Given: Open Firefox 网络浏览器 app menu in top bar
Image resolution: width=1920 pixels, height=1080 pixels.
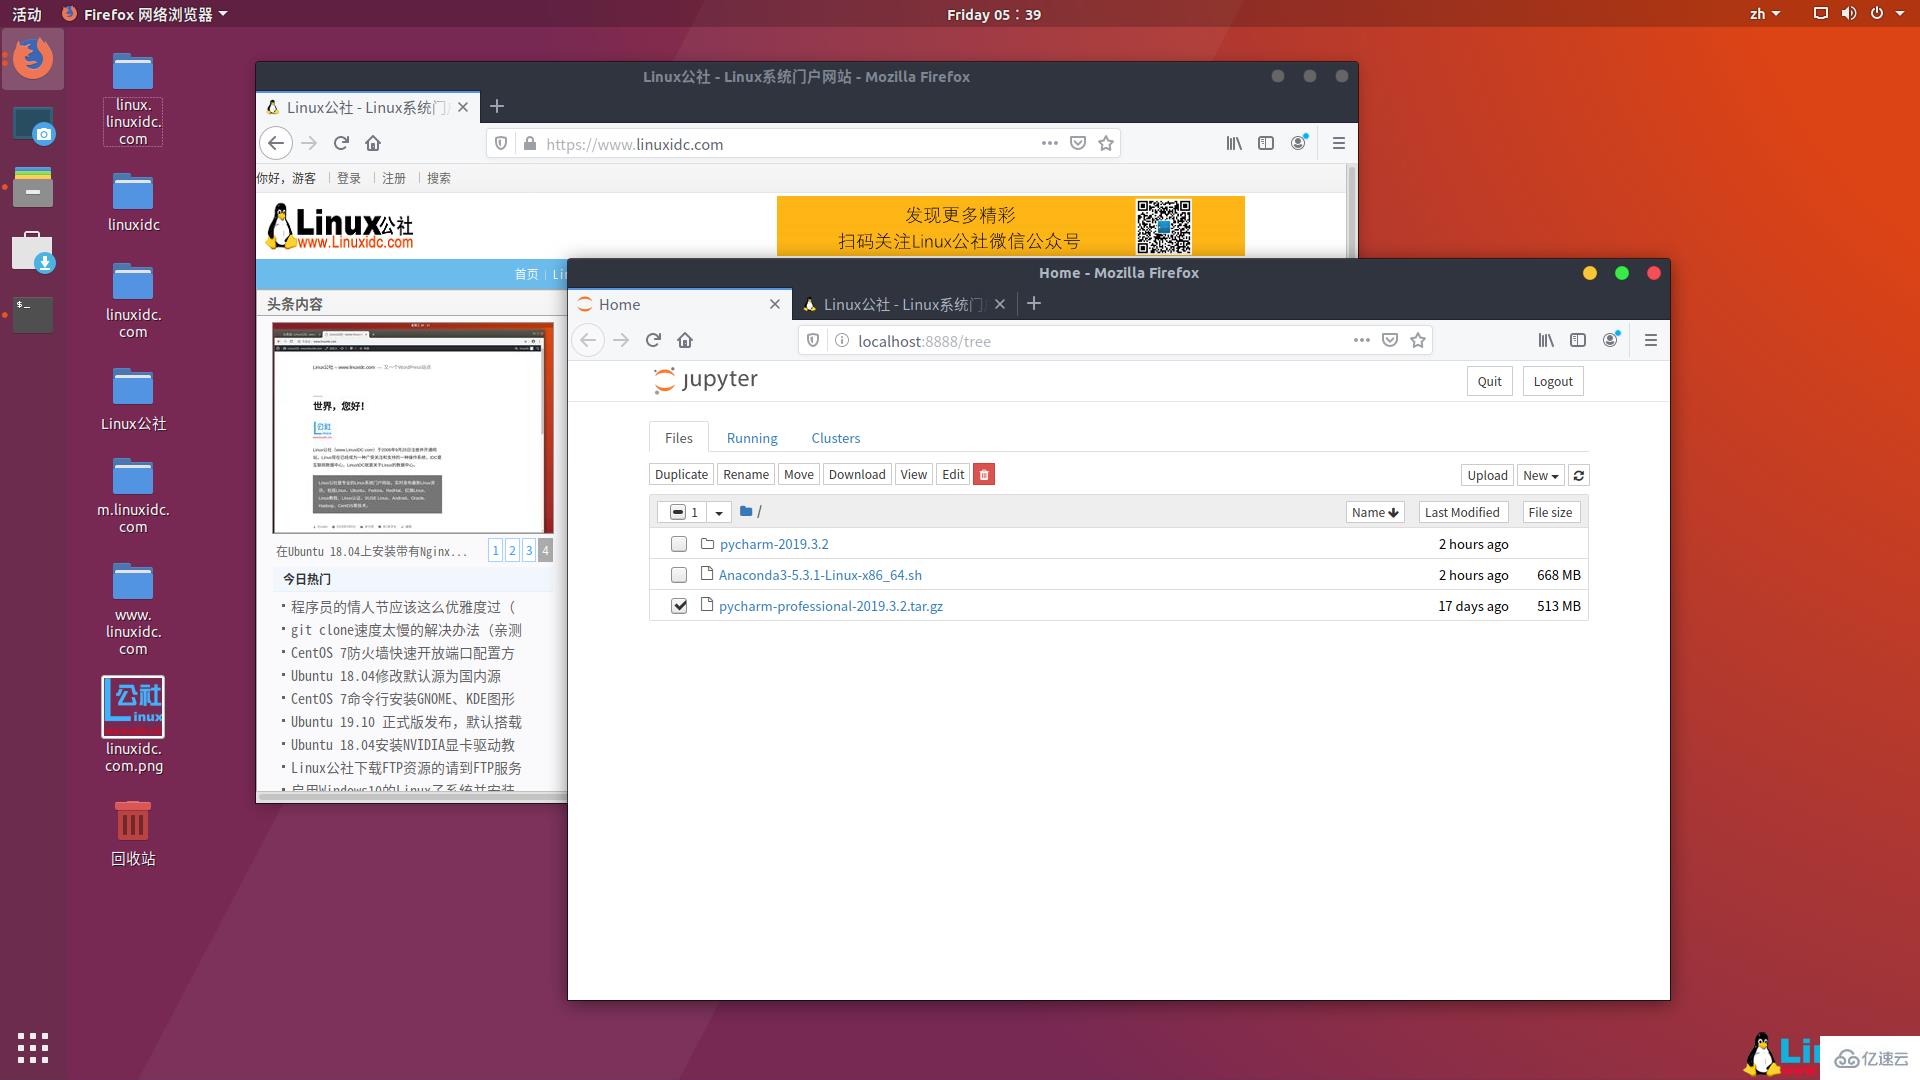Looking at the screenshot, I should pyautogui.click(x=145, y=14).
